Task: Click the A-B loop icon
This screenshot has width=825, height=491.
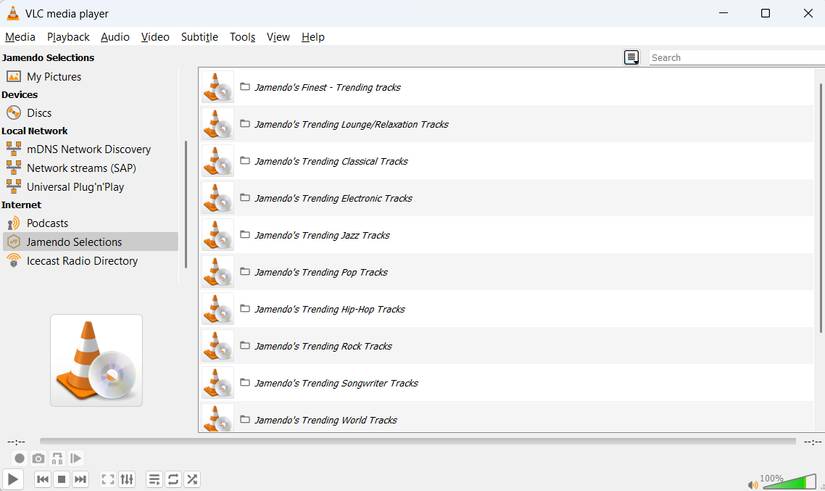Action: pyautogui.click(x=57, y=458)
